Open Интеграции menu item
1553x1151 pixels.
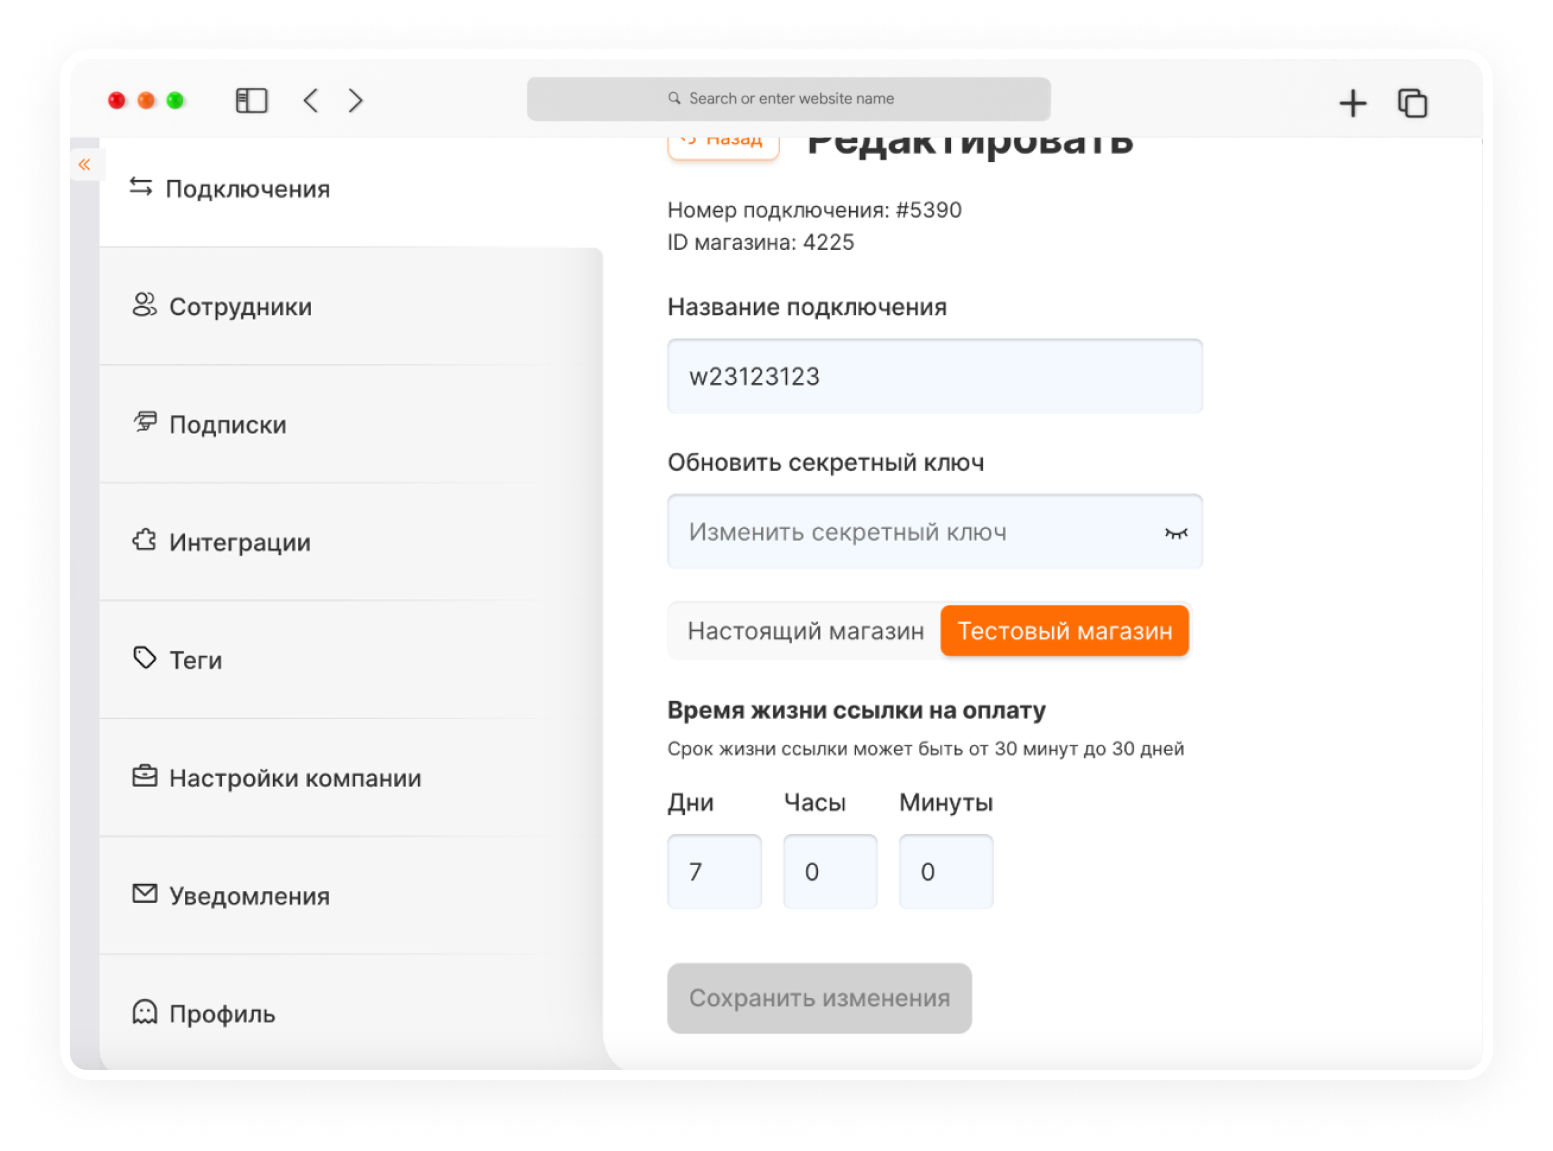351,542
